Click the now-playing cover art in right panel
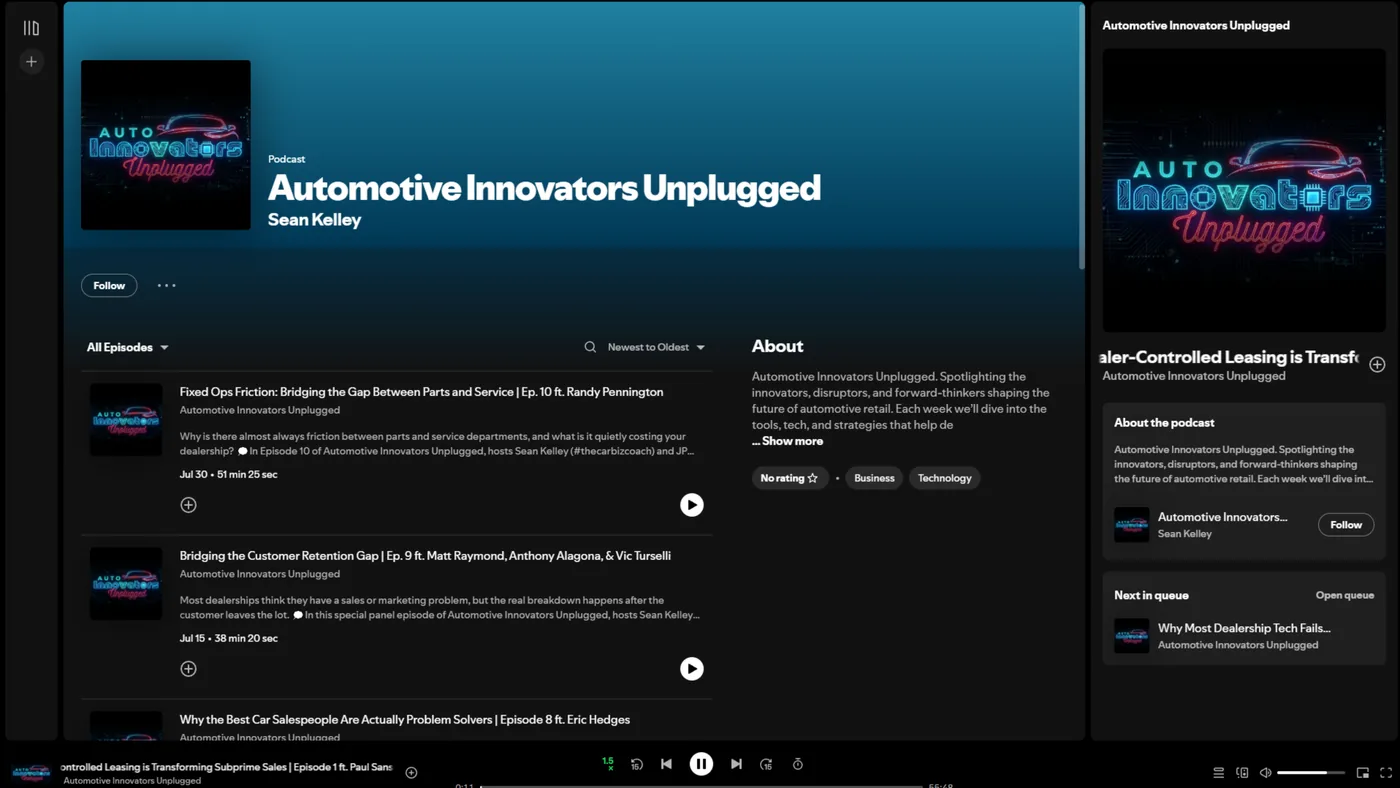 pyautogui.click(x=1244, y=190)
